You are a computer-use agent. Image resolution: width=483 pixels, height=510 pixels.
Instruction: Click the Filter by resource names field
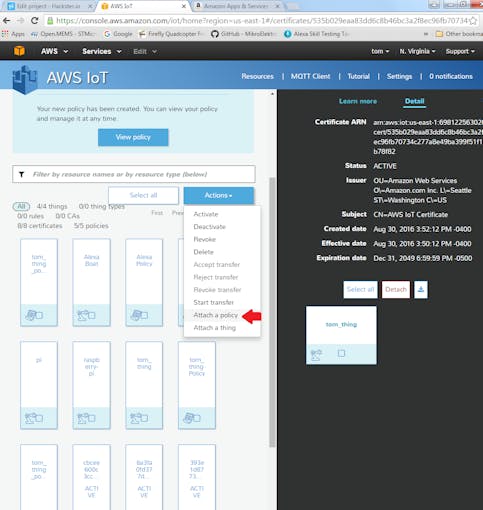click(134, 174)
